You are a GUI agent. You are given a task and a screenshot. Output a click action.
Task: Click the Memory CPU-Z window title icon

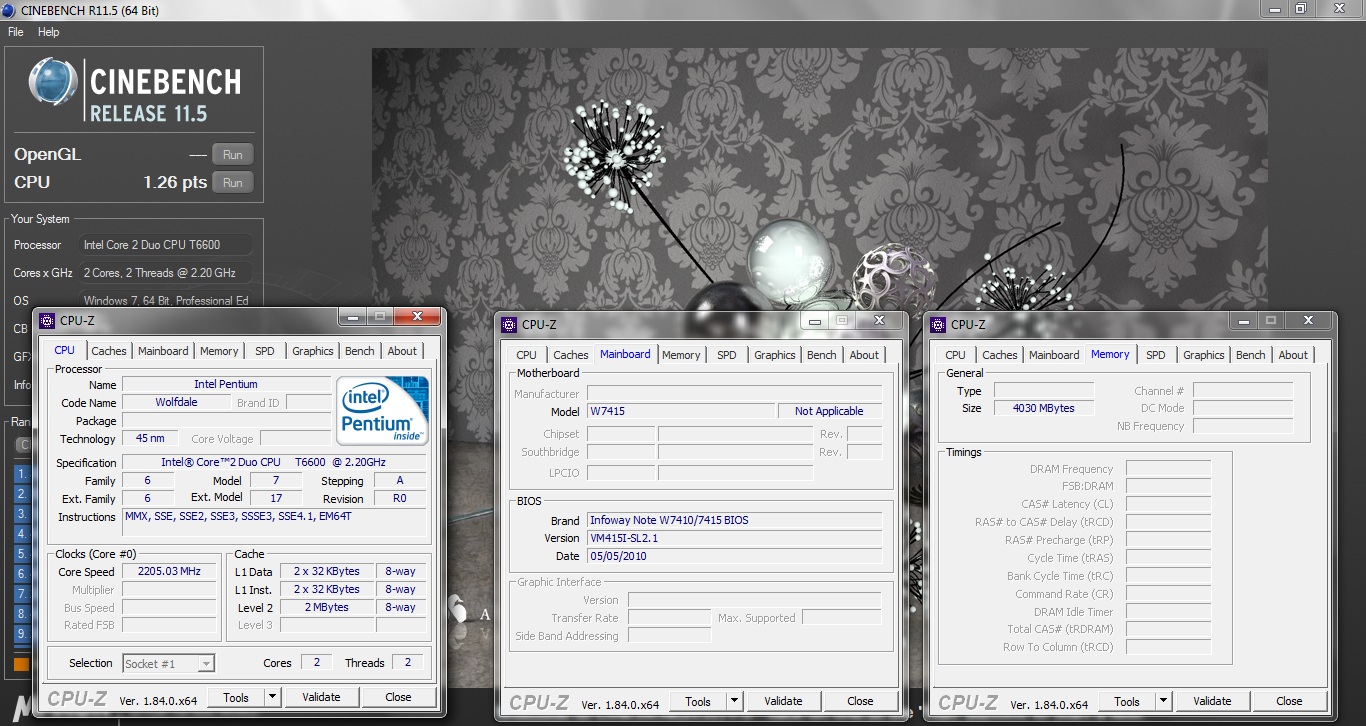point(938,324)
